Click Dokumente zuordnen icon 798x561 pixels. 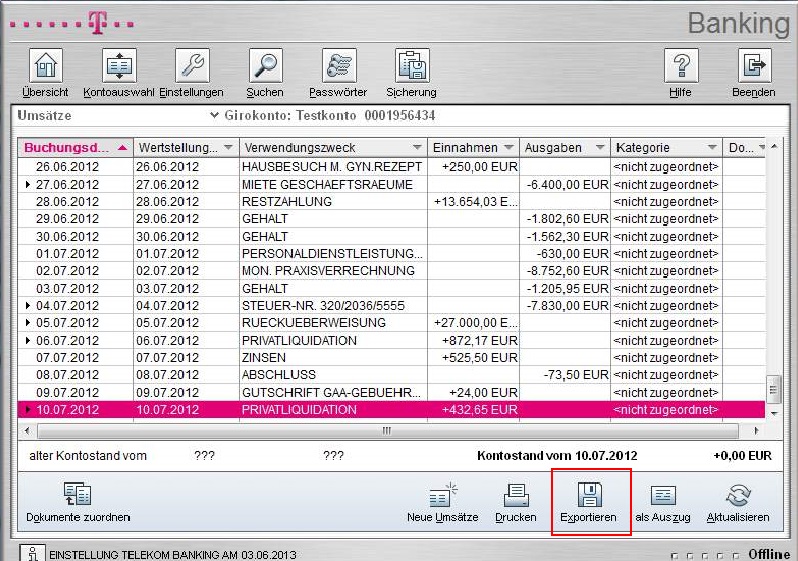(x=77, y=494)
